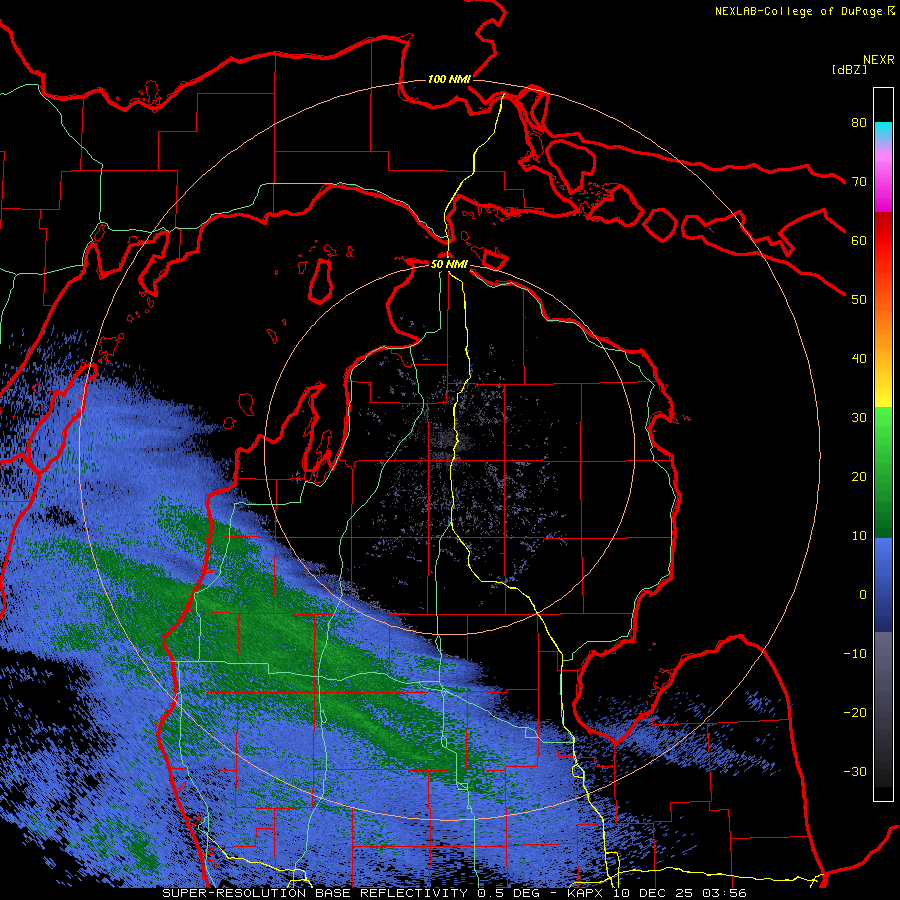Click the [dBZ] unit label
Image resolution: width=900 pixels, height=900 pixels.
pyautogui.click(x=849, y=69)
